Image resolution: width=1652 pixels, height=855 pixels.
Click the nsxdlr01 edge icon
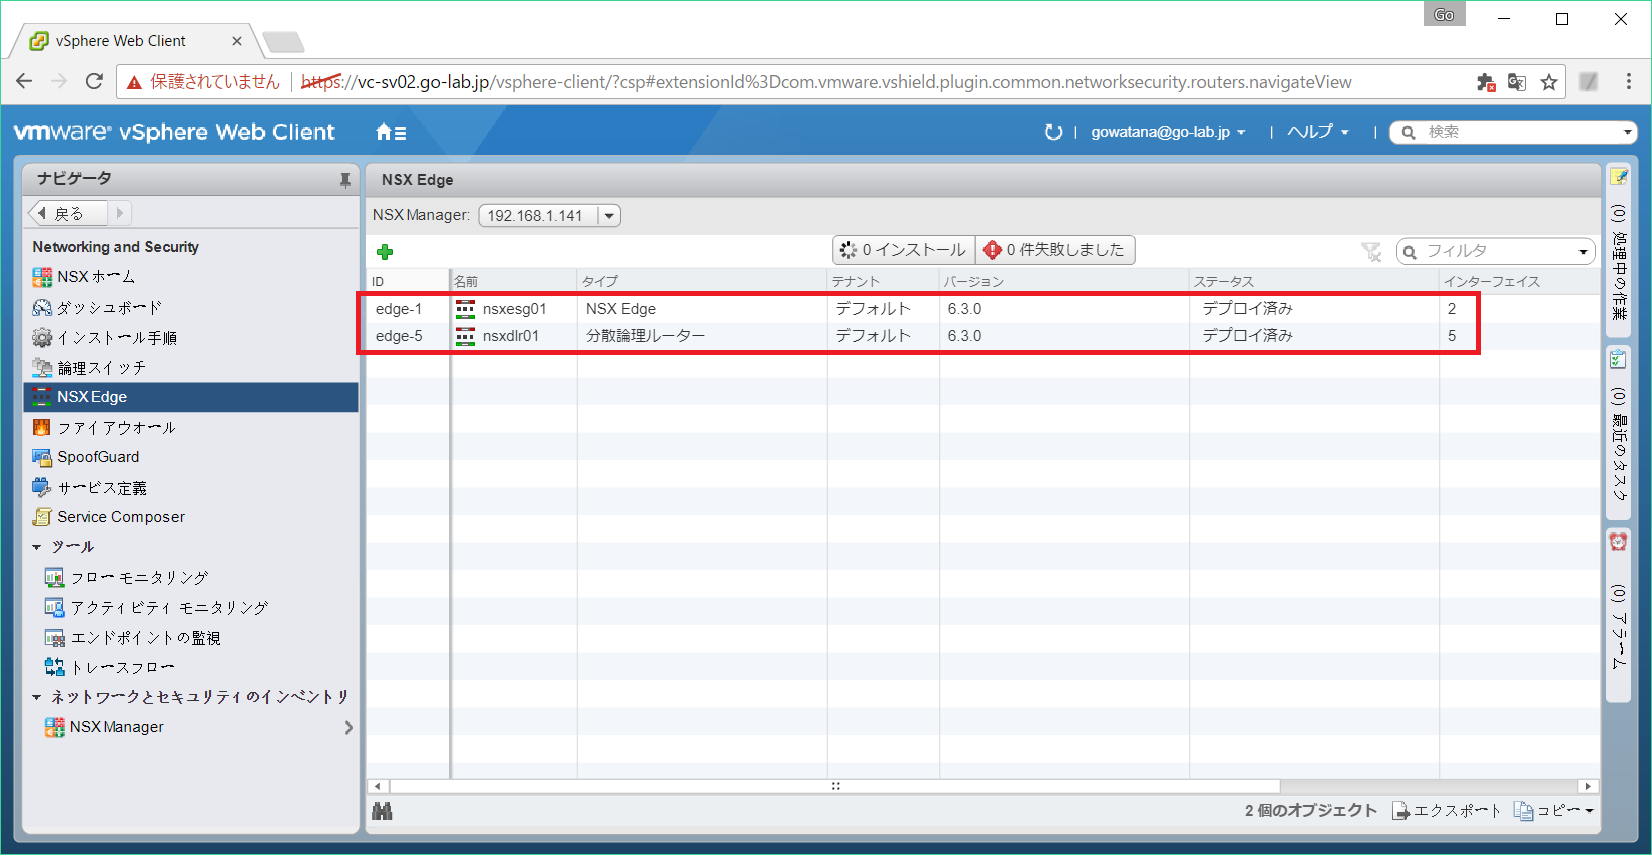[465, 336]
